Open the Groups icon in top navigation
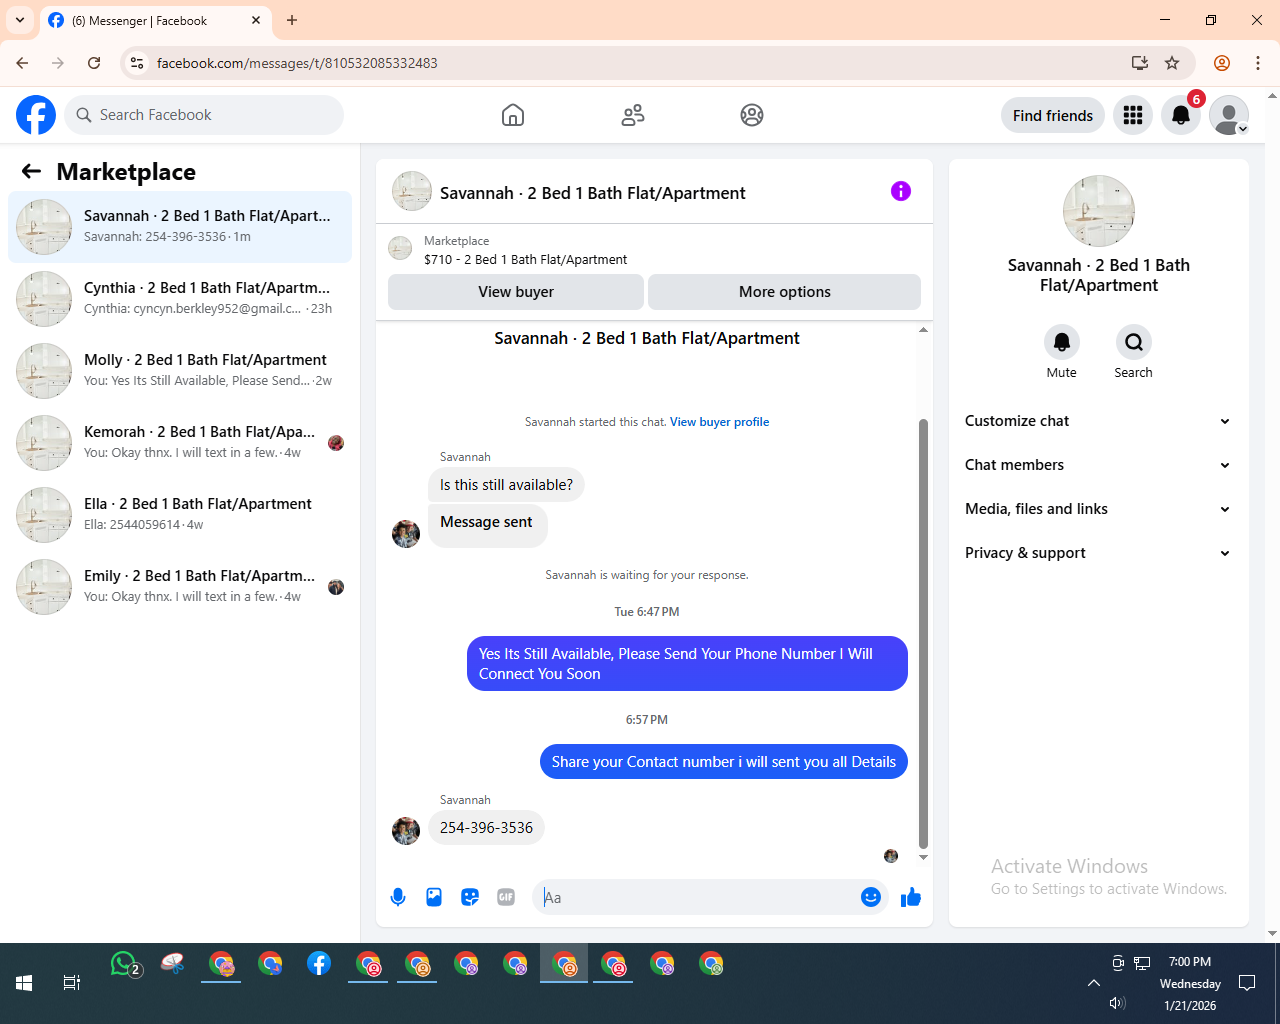1280x1024 pixels. click(x=752, y=115)
